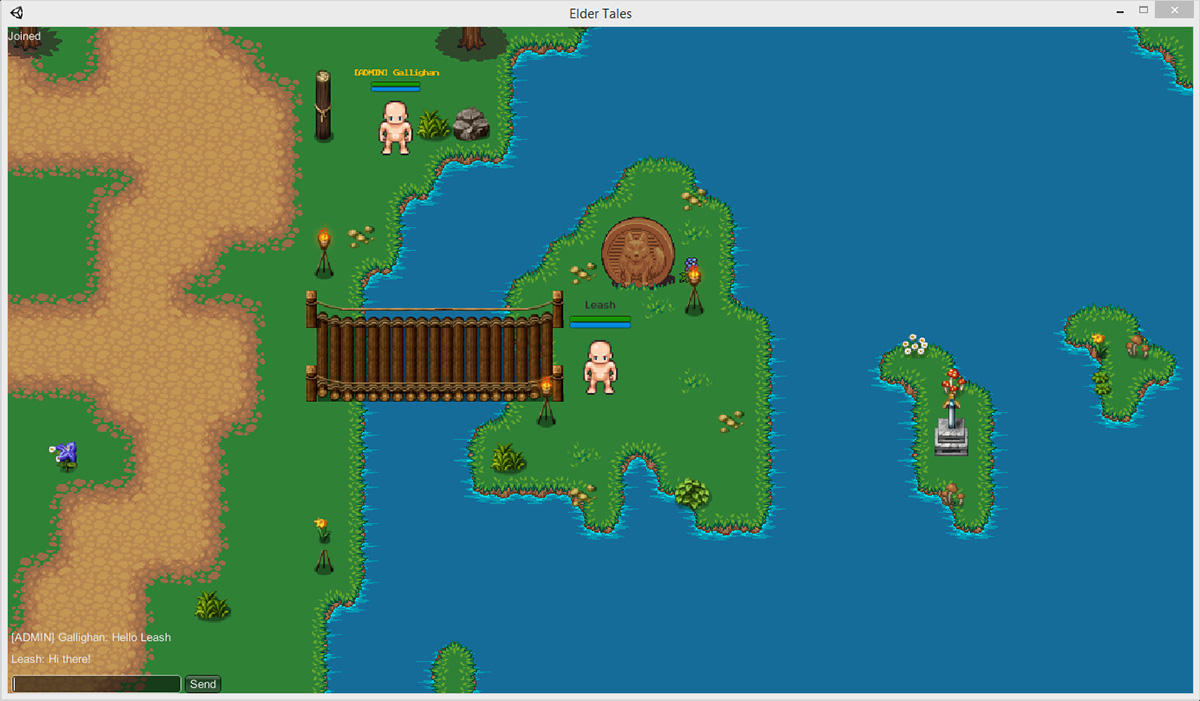Click the wooden post with rope

[x=323, y=105]
